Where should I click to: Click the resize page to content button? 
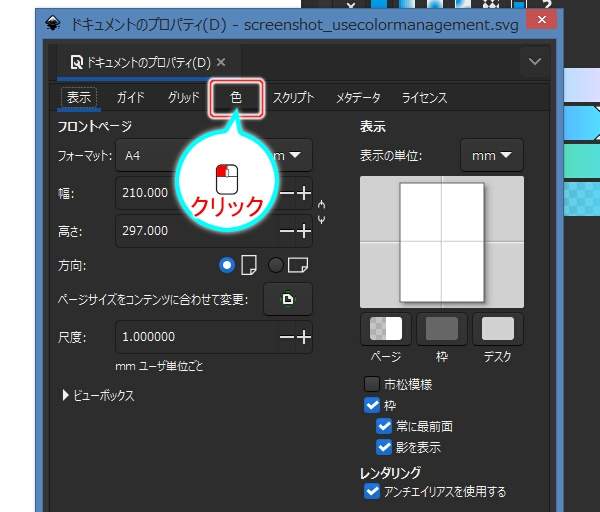pyautogui.click(x=288, y=299)
